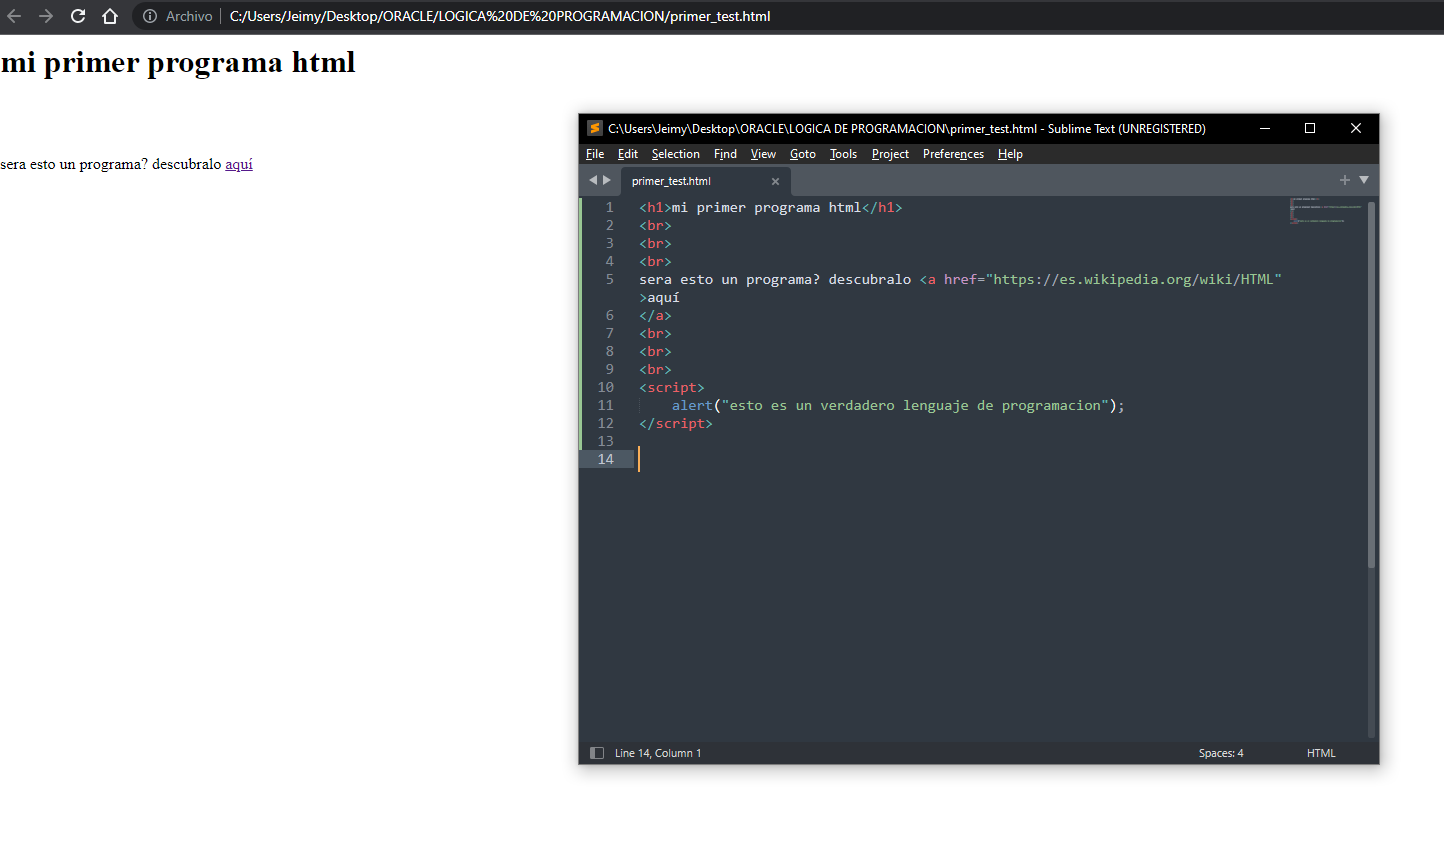Change syntax via 'HTML' status item

pyautogui.click(x=1321, y=753)
